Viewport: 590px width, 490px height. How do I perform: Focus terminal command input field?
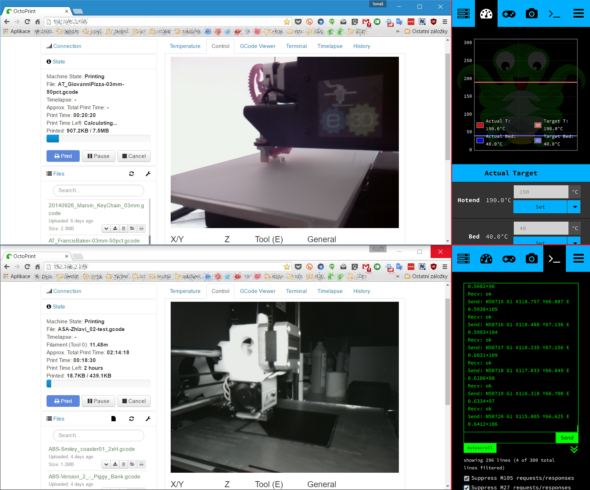pos(509,437)
